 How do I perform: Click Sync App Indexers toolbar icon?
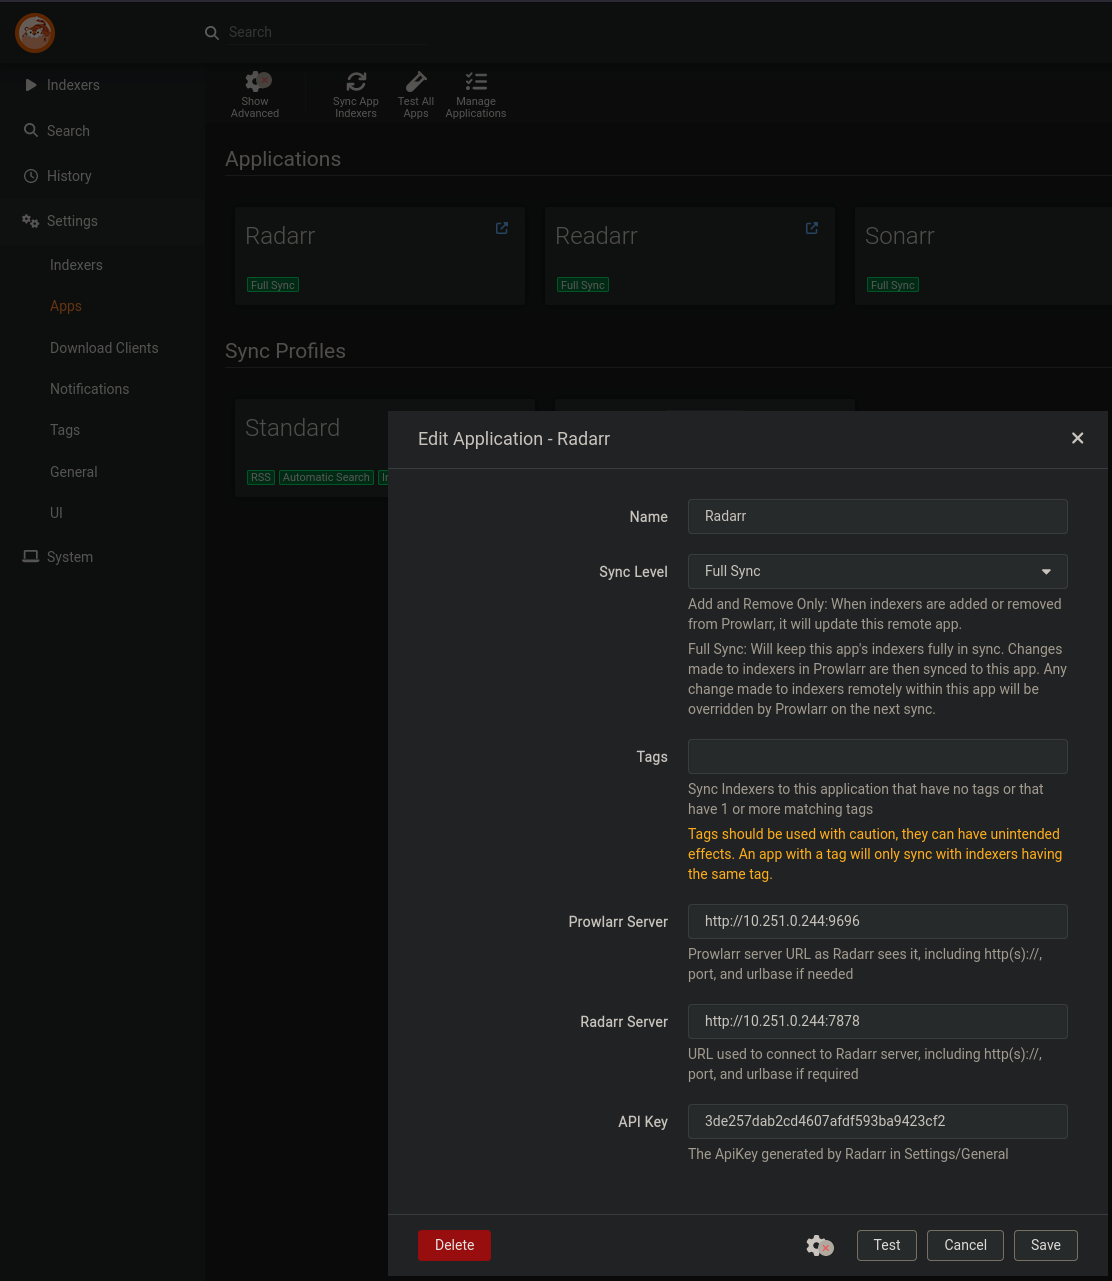tap(356, 95)
